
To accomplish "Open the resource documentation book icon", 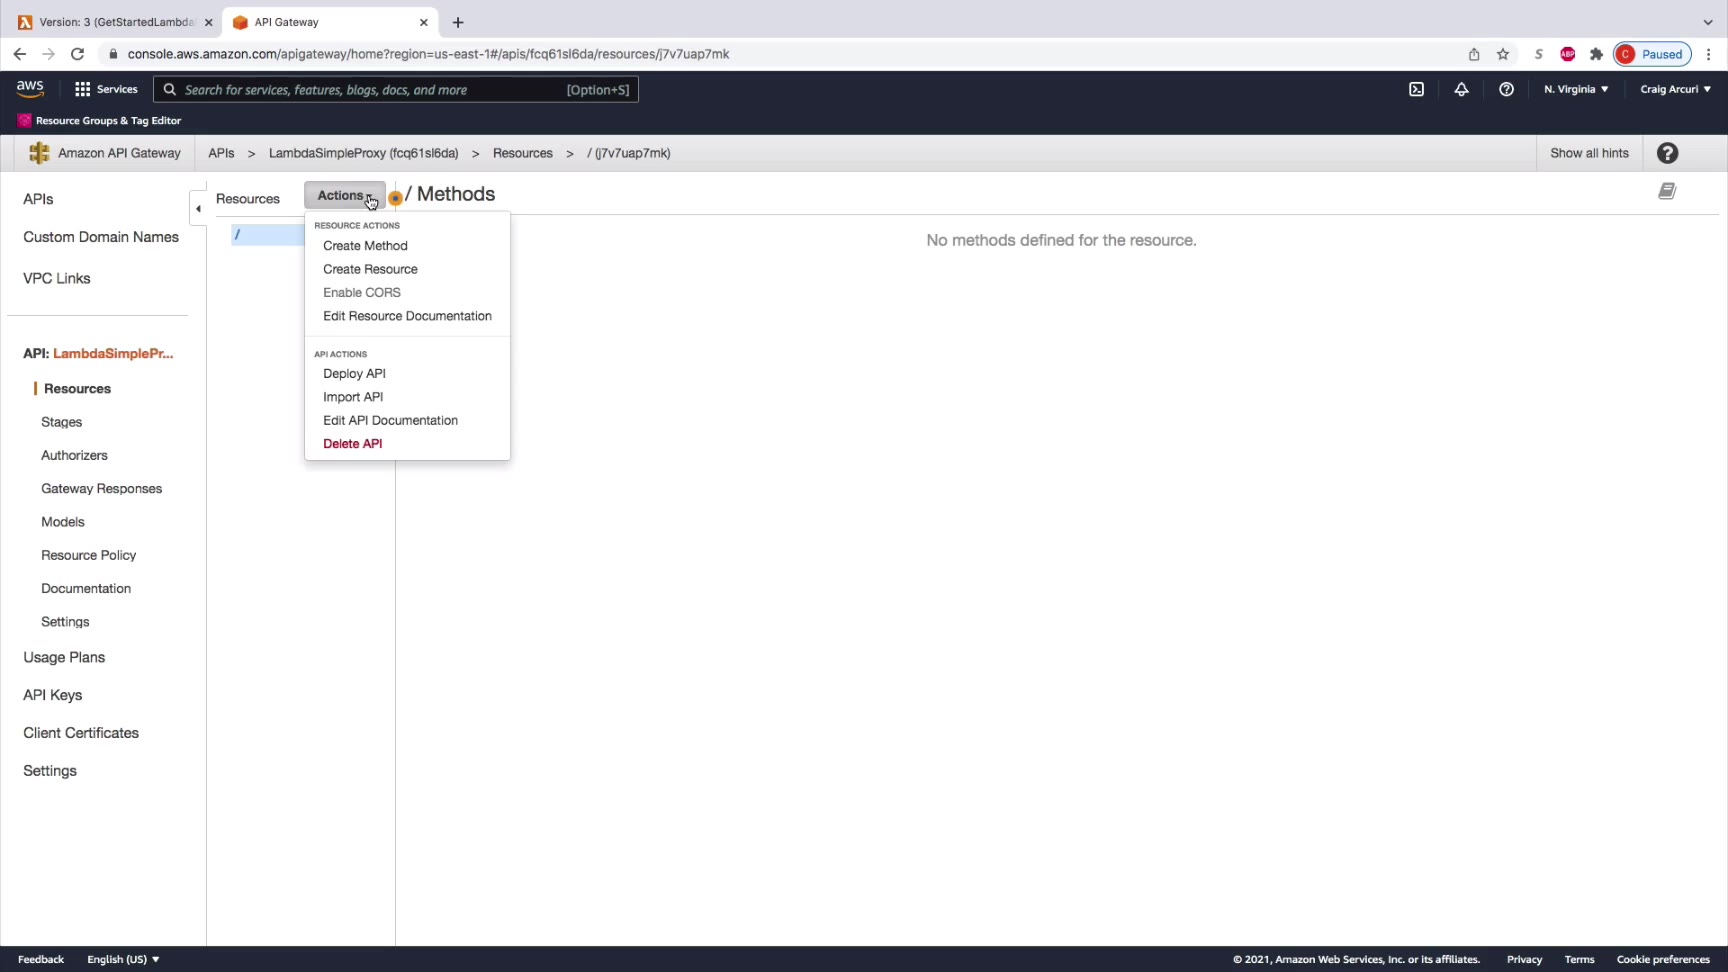I will pyautogui.click(x=1667, y=191).
